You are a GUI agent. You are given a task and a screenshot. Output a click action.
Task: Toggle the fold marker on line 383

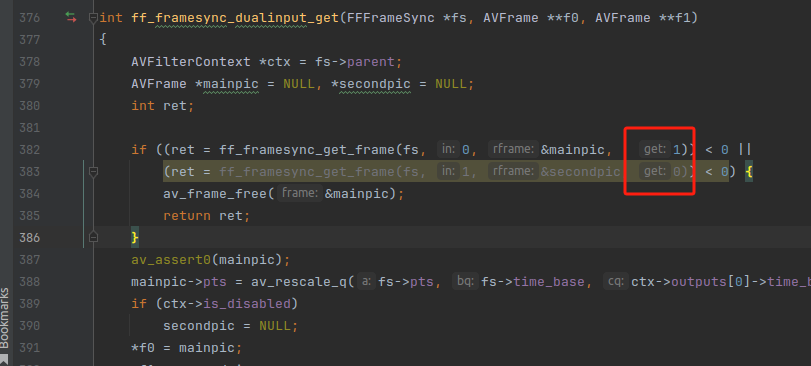pyautogui.click(x=93, y=172)
